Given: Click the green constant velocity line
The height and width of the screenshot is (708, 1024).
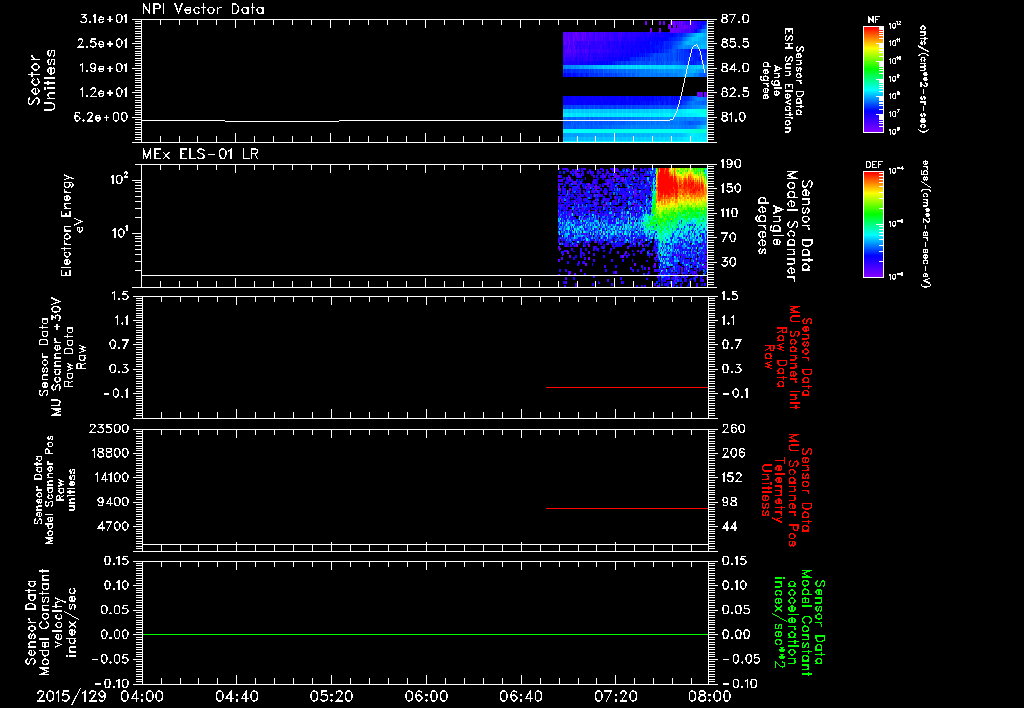Looking at the screenshot, I should pos(424,634).
